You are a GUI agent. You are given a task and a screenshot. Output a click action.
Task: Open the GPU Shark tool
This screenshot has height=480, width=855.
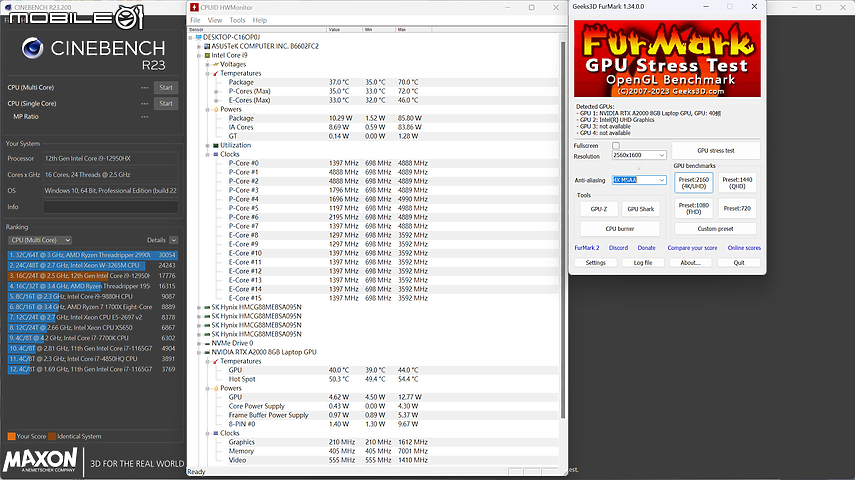tap(641, 209)
